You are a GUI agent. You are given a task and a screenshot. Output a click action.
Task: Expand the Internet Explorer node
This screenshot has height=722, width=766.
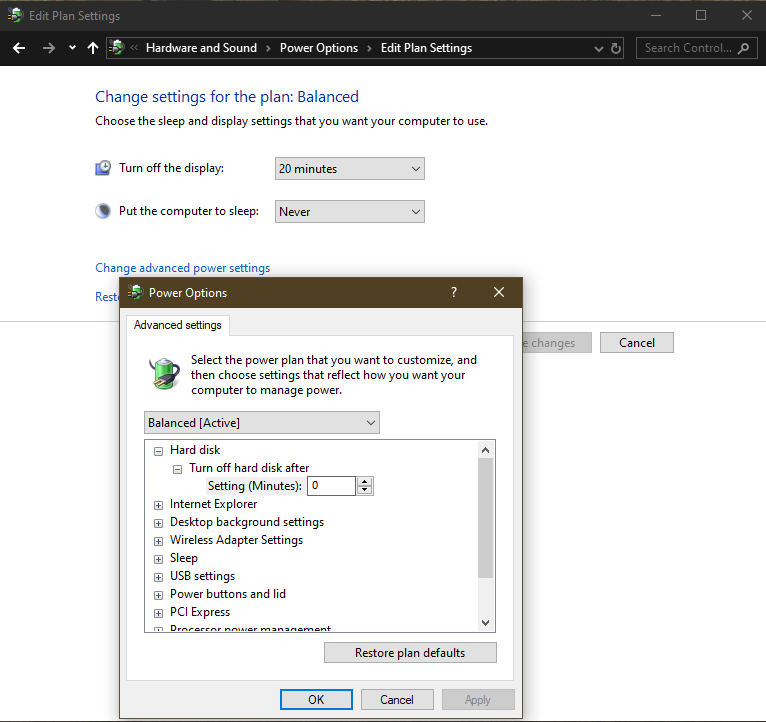[x=158, y=506]
